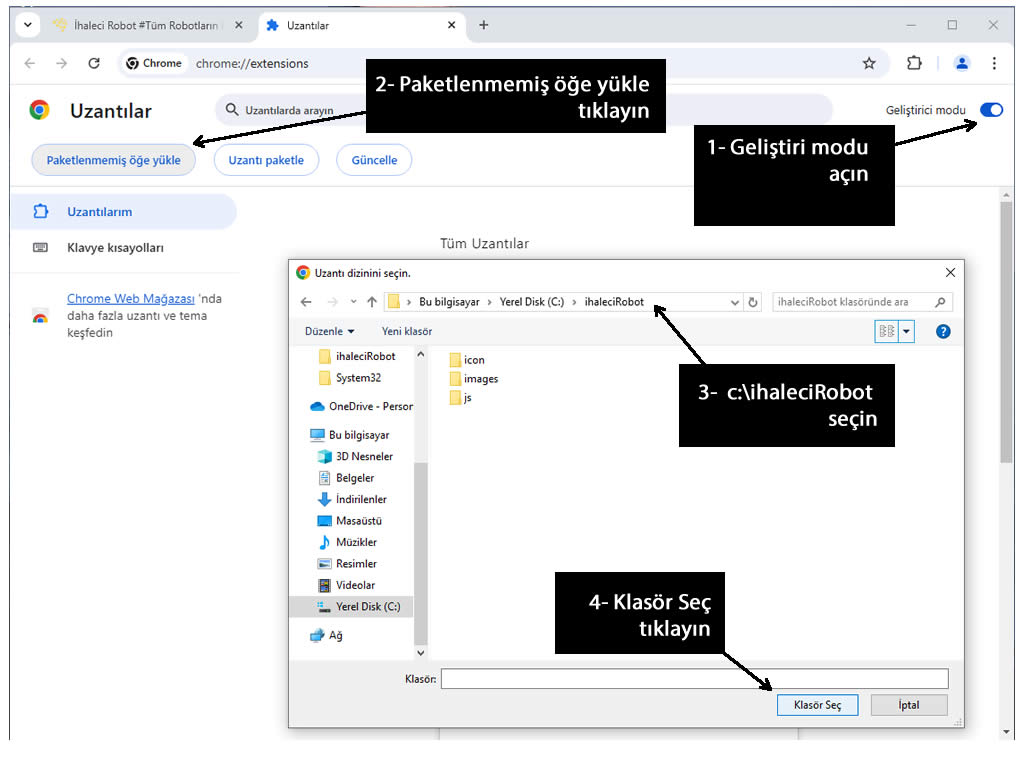Refresh the folder view in dialog
Screen dimensions: 1024x768
pos(752,302)
